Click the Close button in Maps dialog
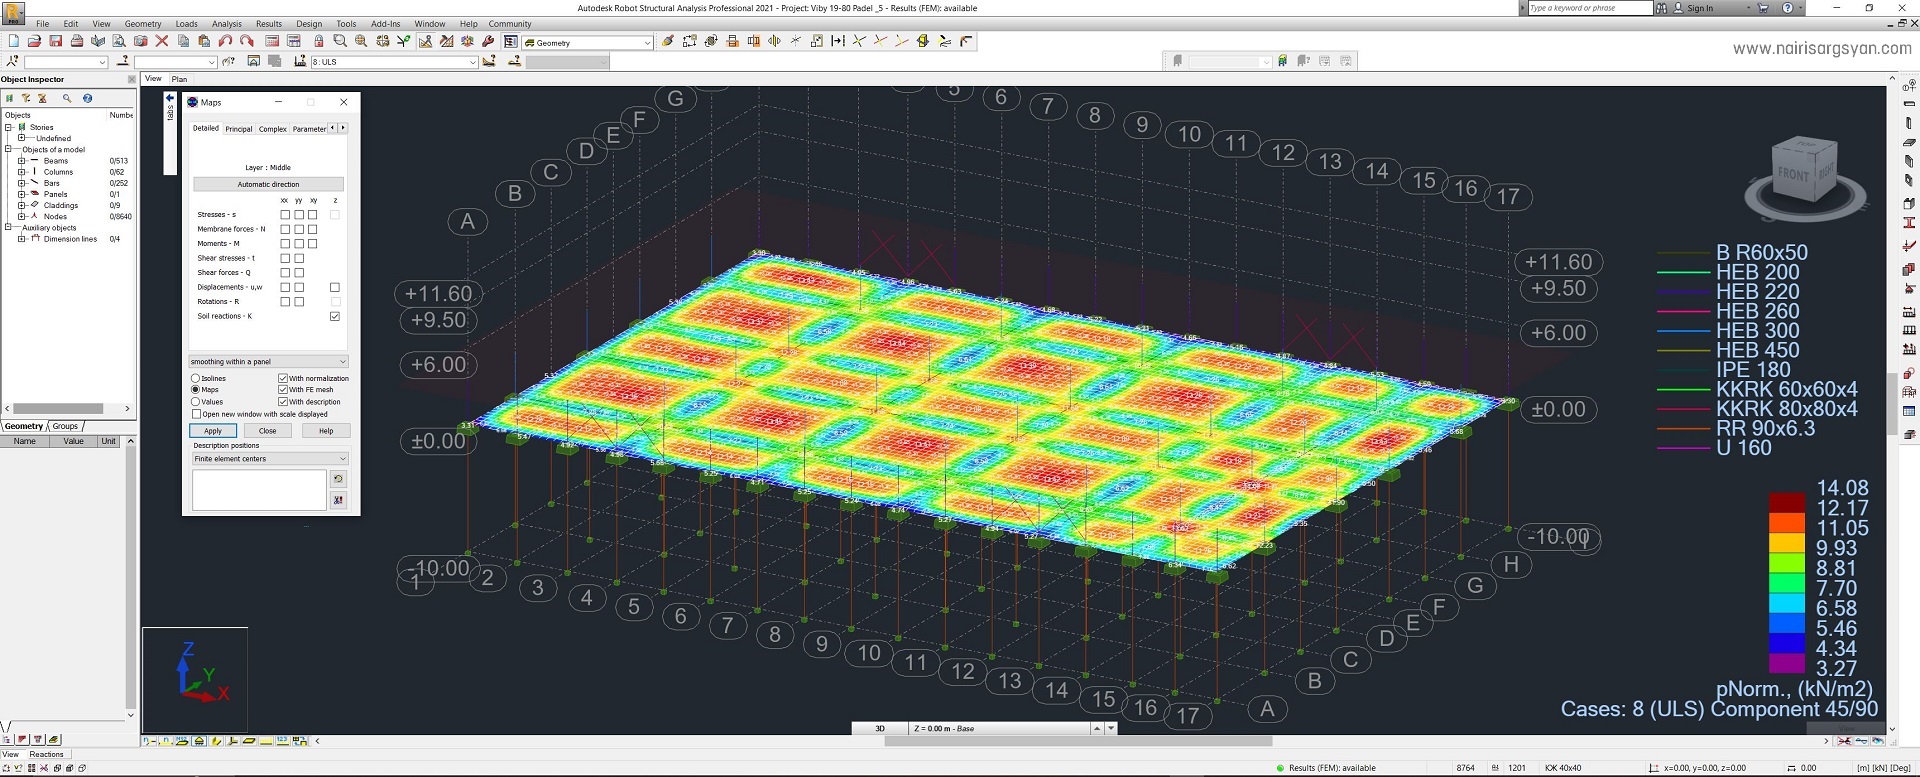 (x=268, y=431)
